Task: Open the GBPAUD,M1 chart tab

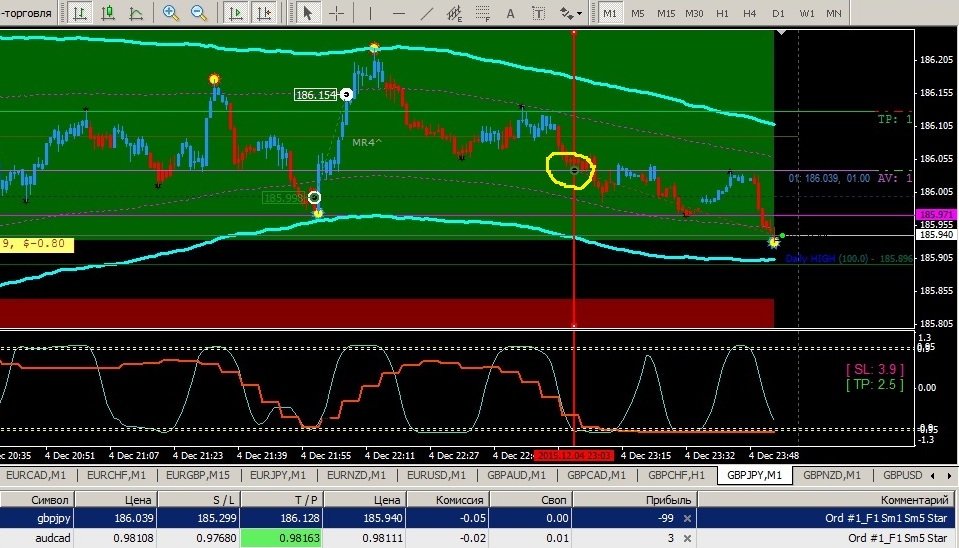Action: (x=516, y=475)
